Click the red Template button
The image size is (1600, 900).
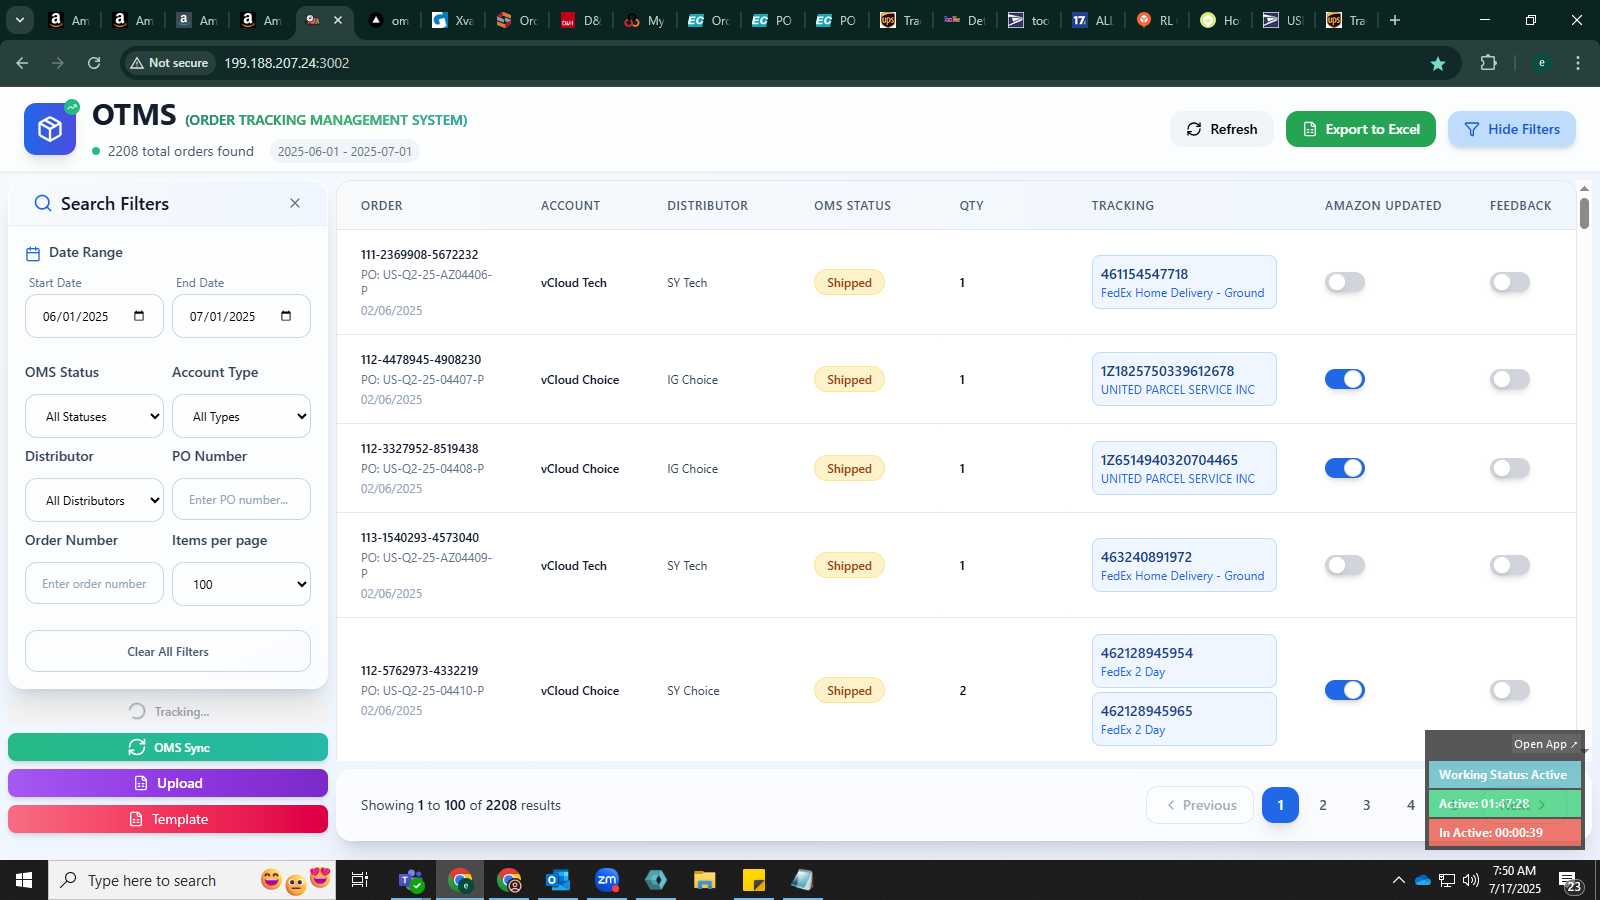pyautogui.click(x=168, y=819)
